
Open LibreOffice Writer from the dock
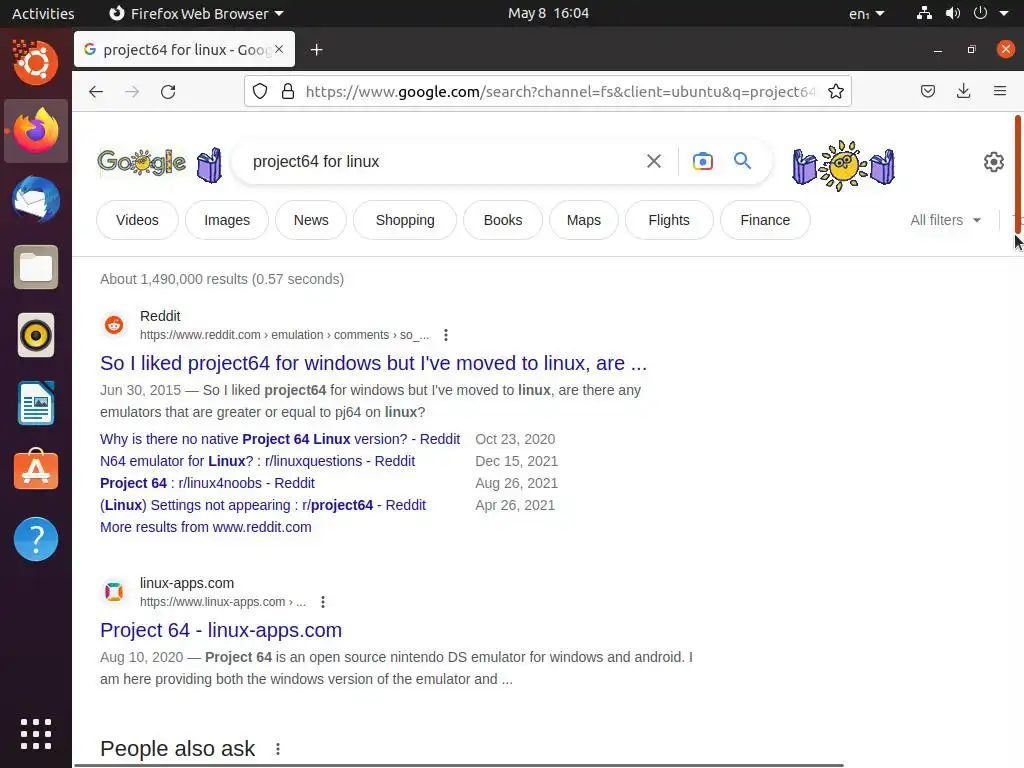tap(36, 404)
